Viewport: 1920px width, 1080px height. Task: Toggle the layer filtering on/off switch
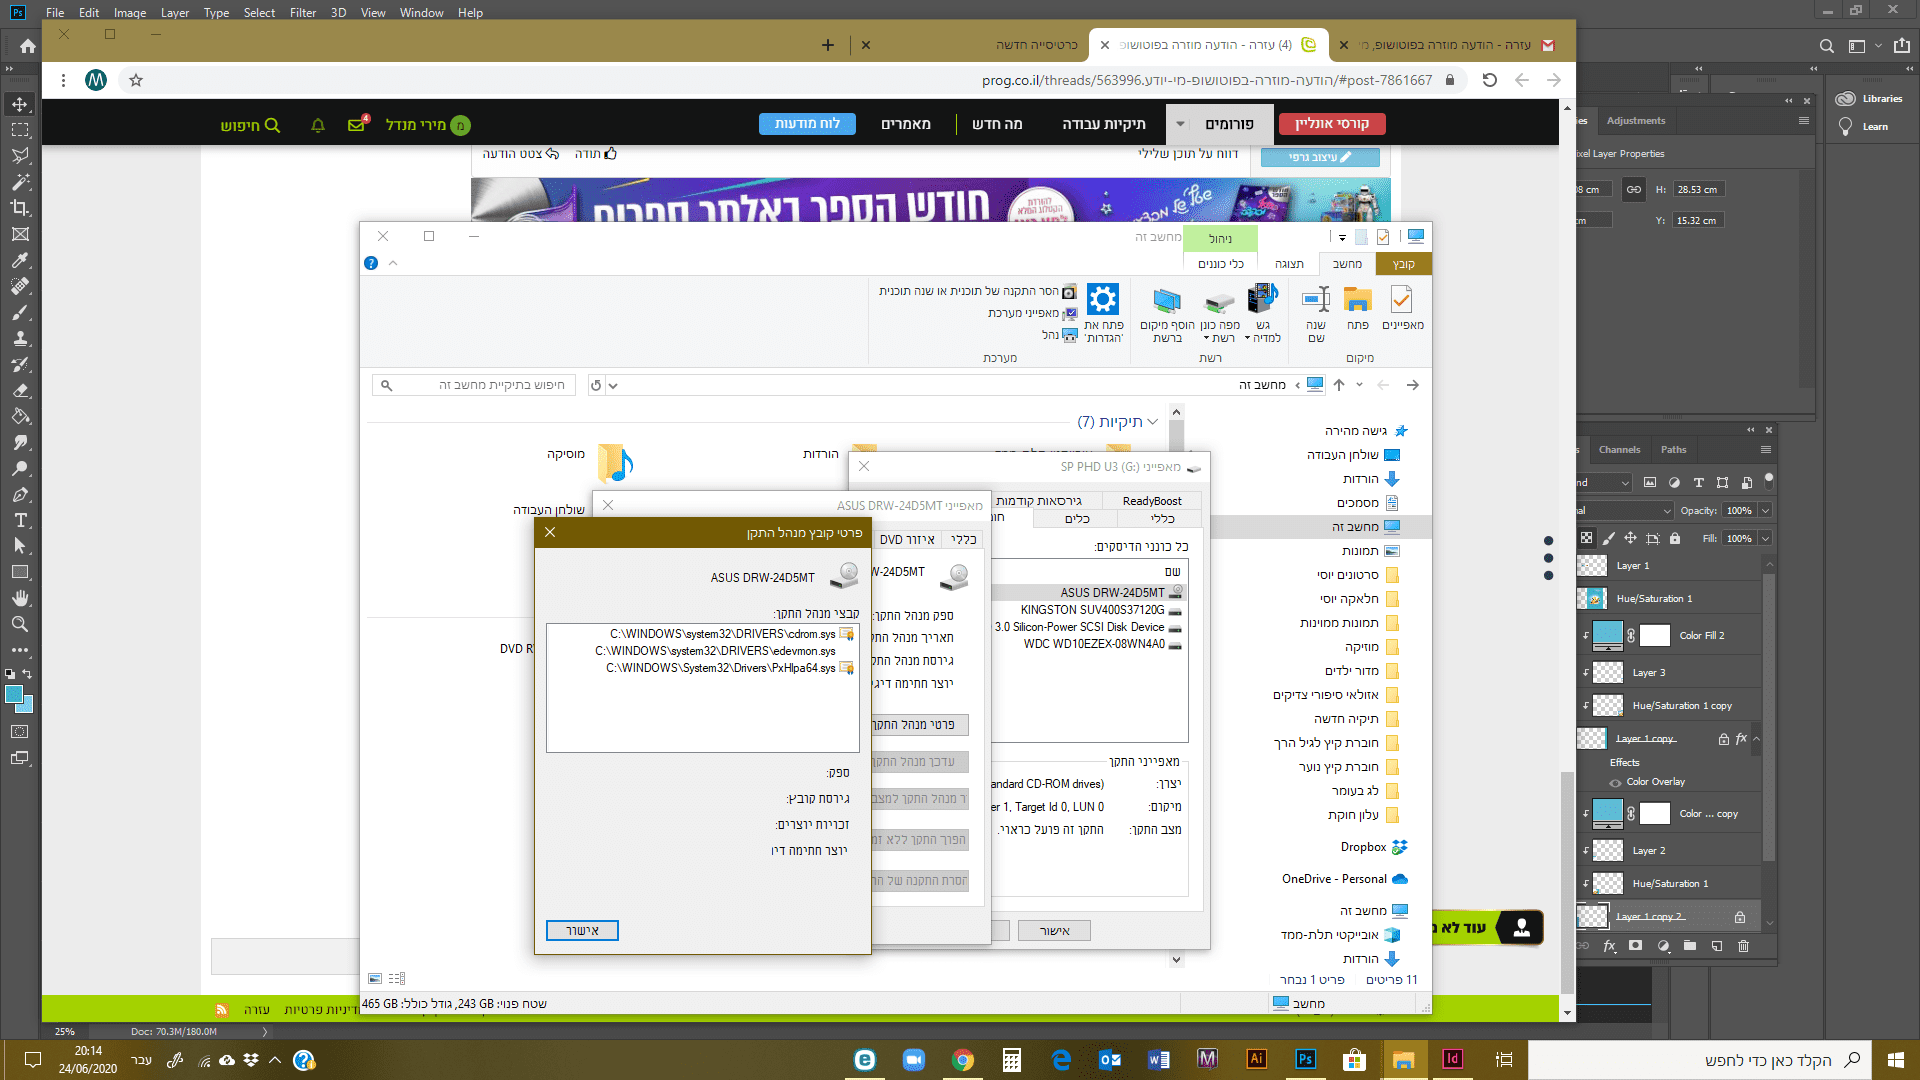click(1768, 480)
